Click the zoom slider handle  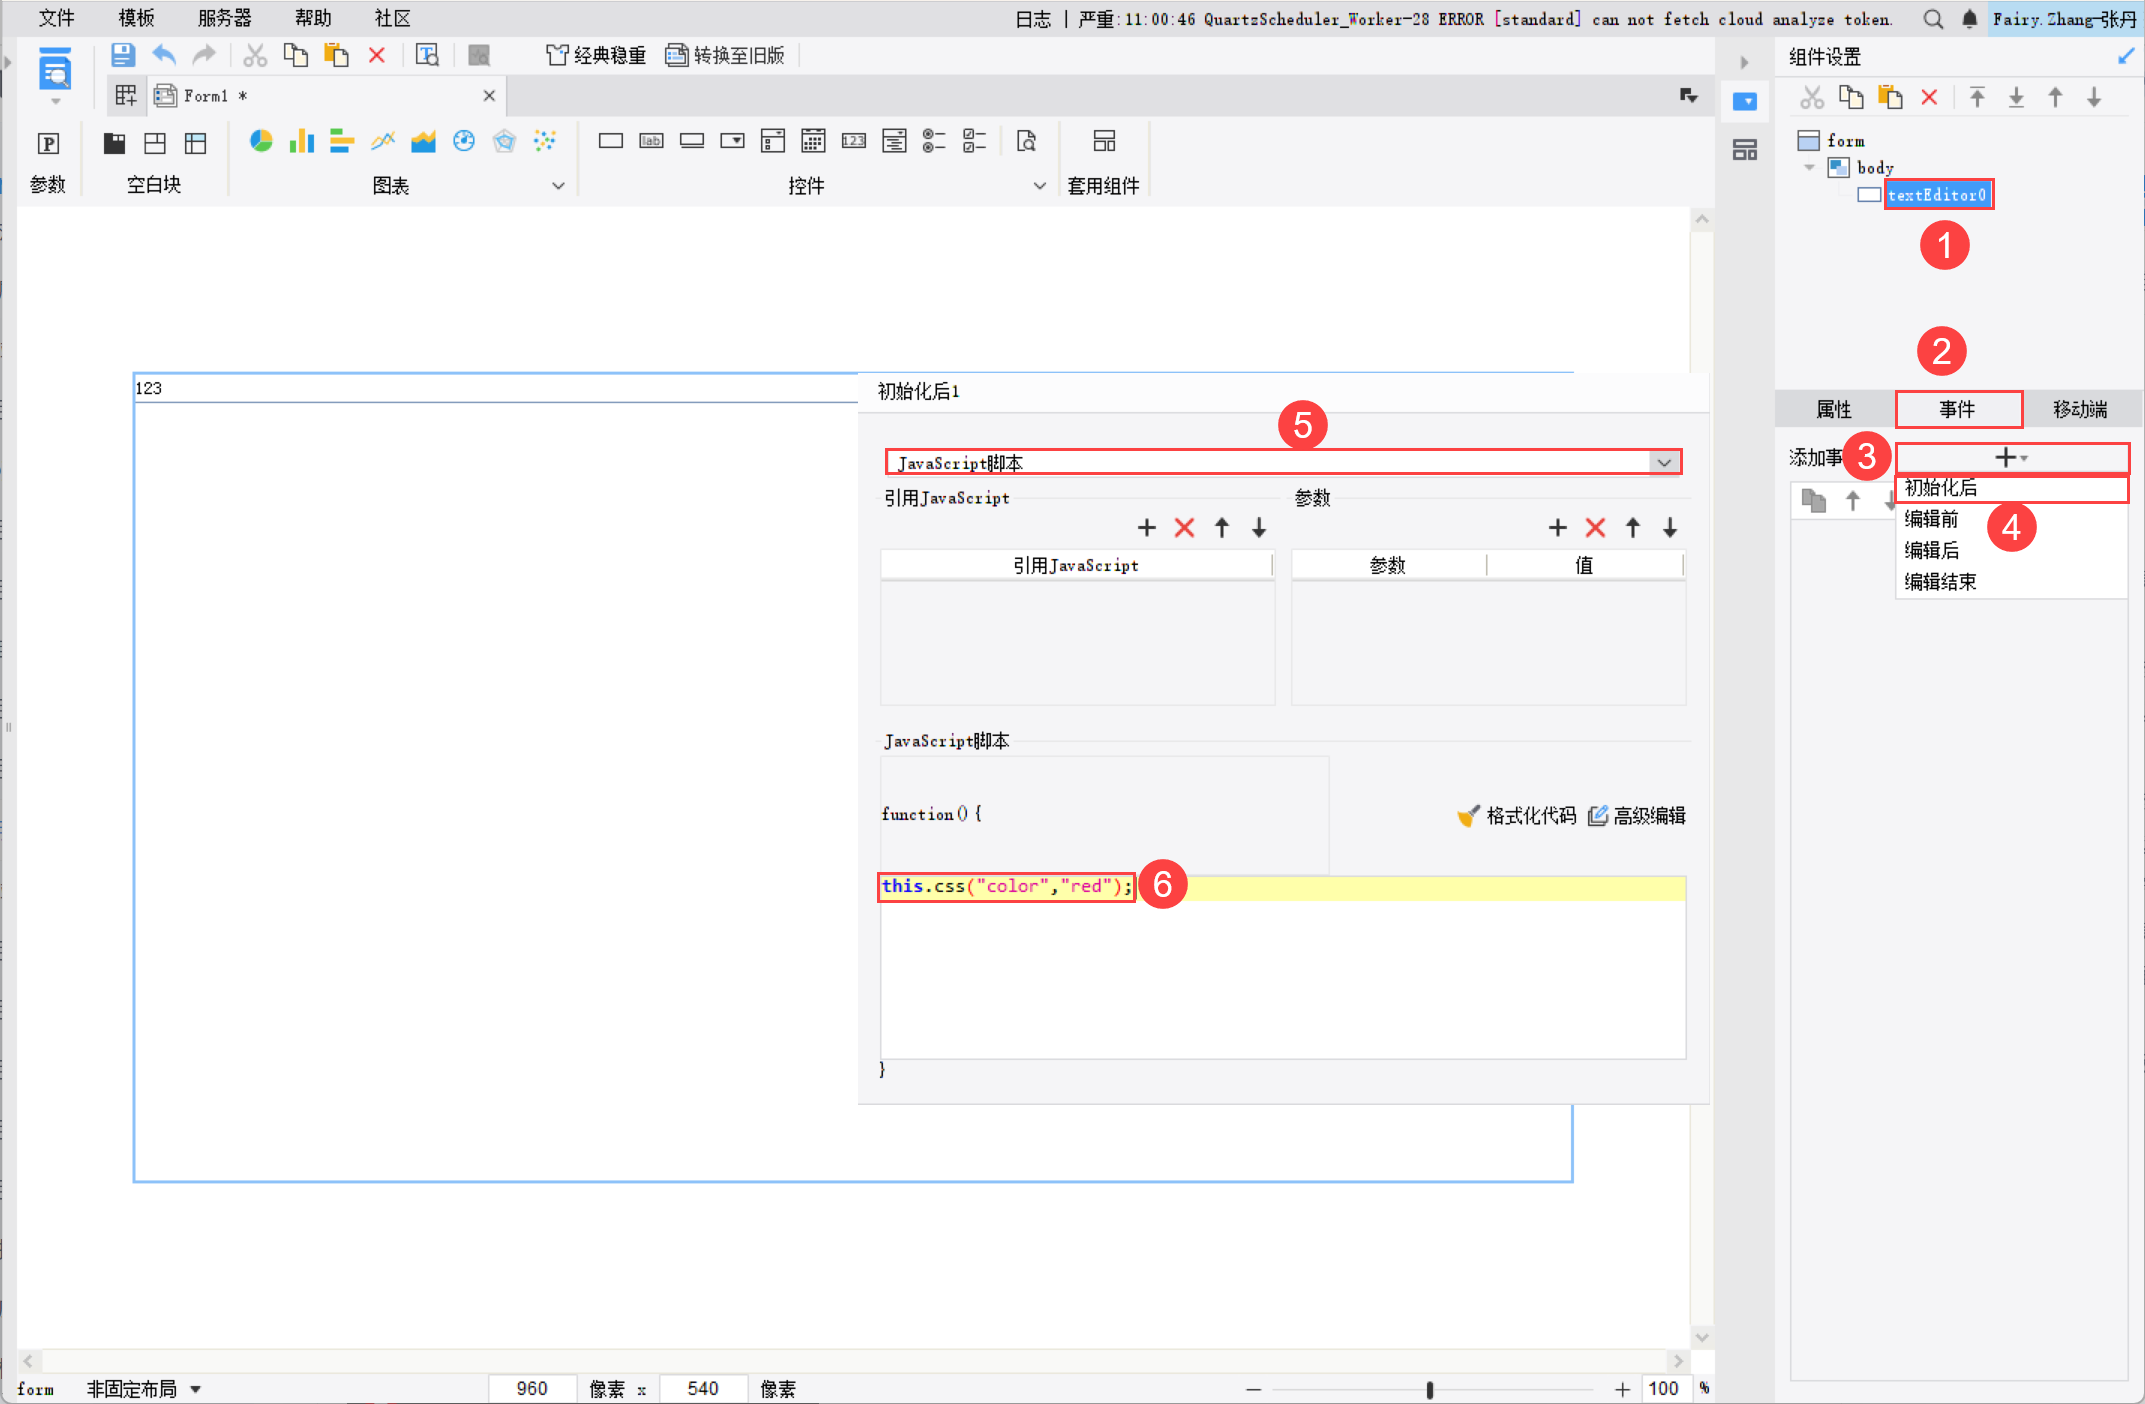(1430, 1389)
